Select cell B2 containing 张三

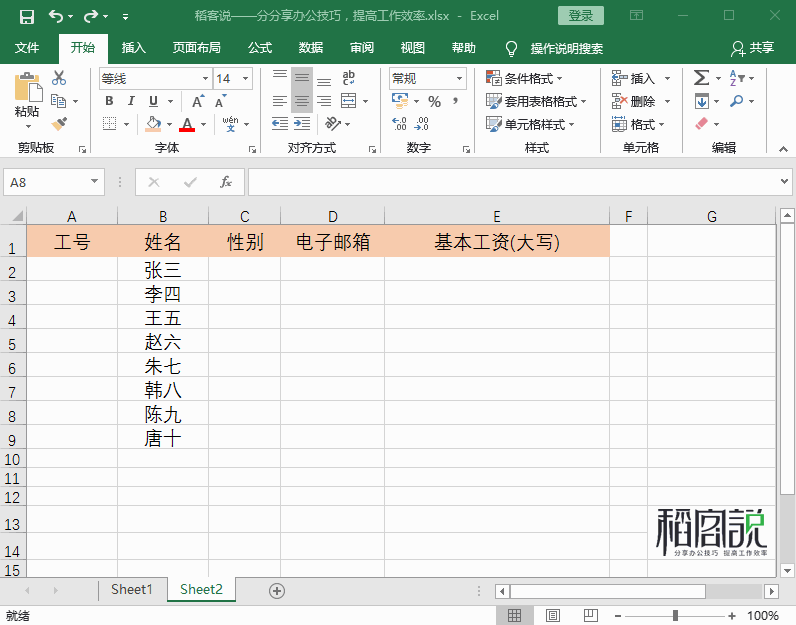[163, 270]
